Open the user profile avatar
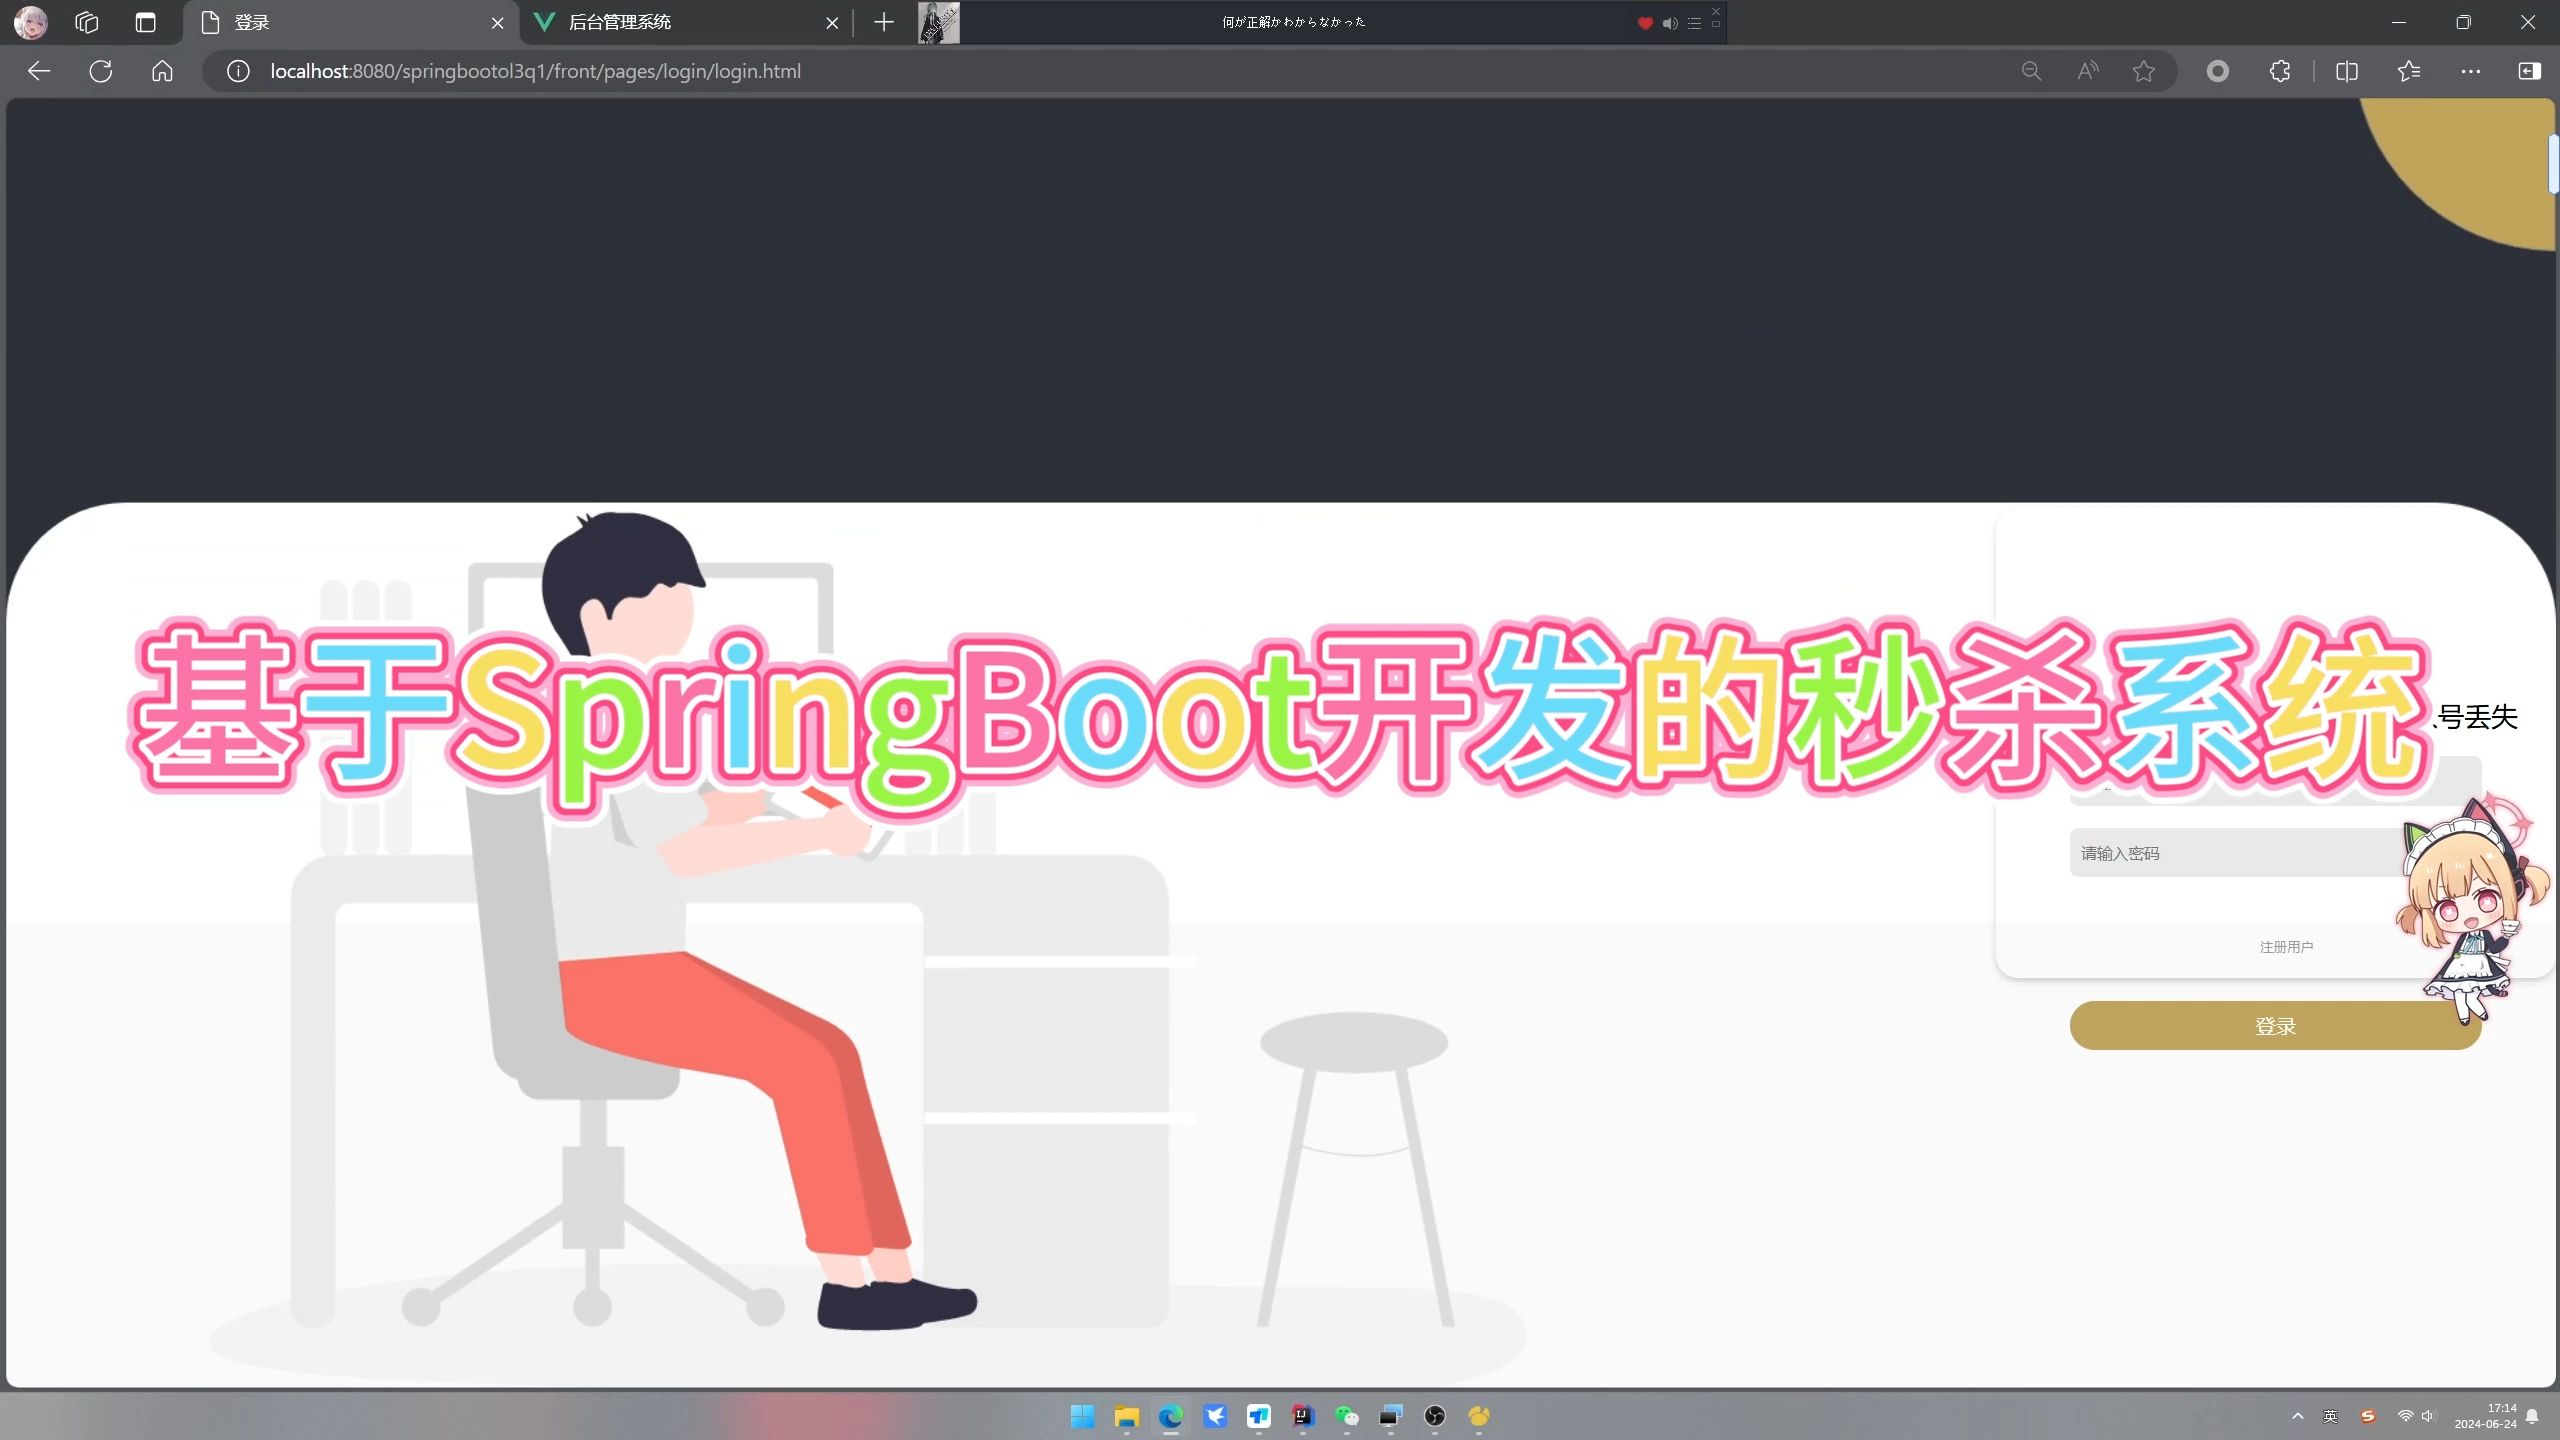 [31, 22]
